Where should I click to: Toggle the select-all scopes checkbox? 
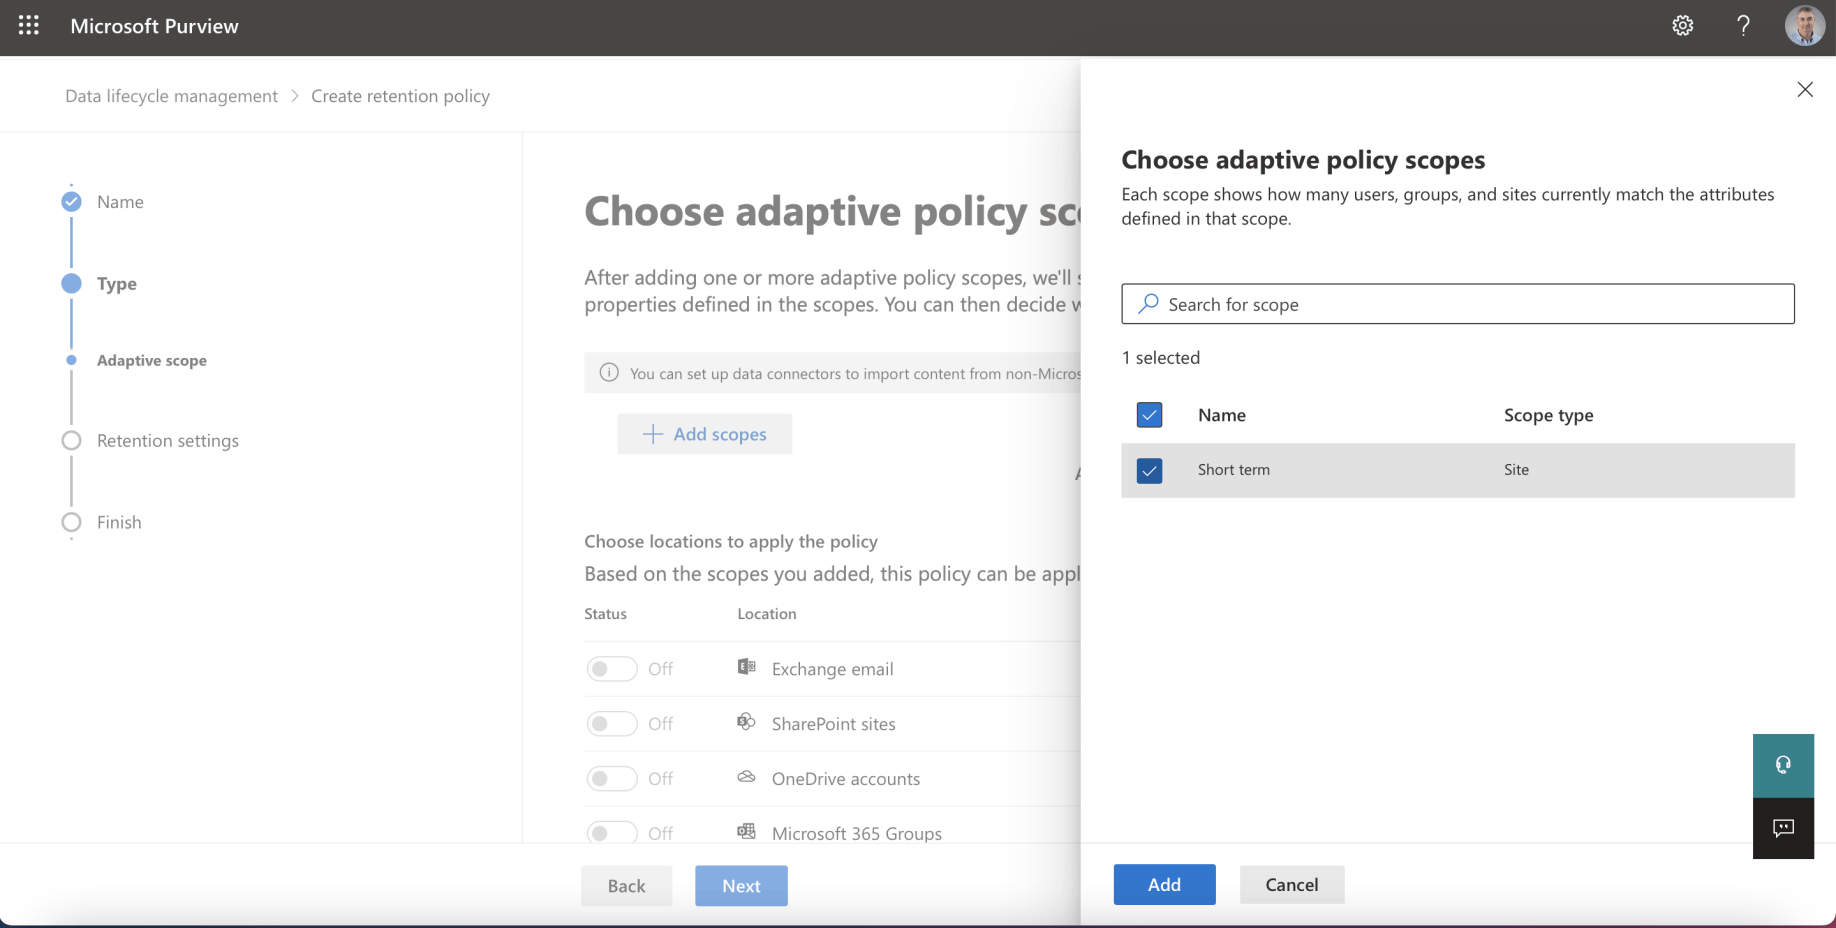tap(1150, 415)
